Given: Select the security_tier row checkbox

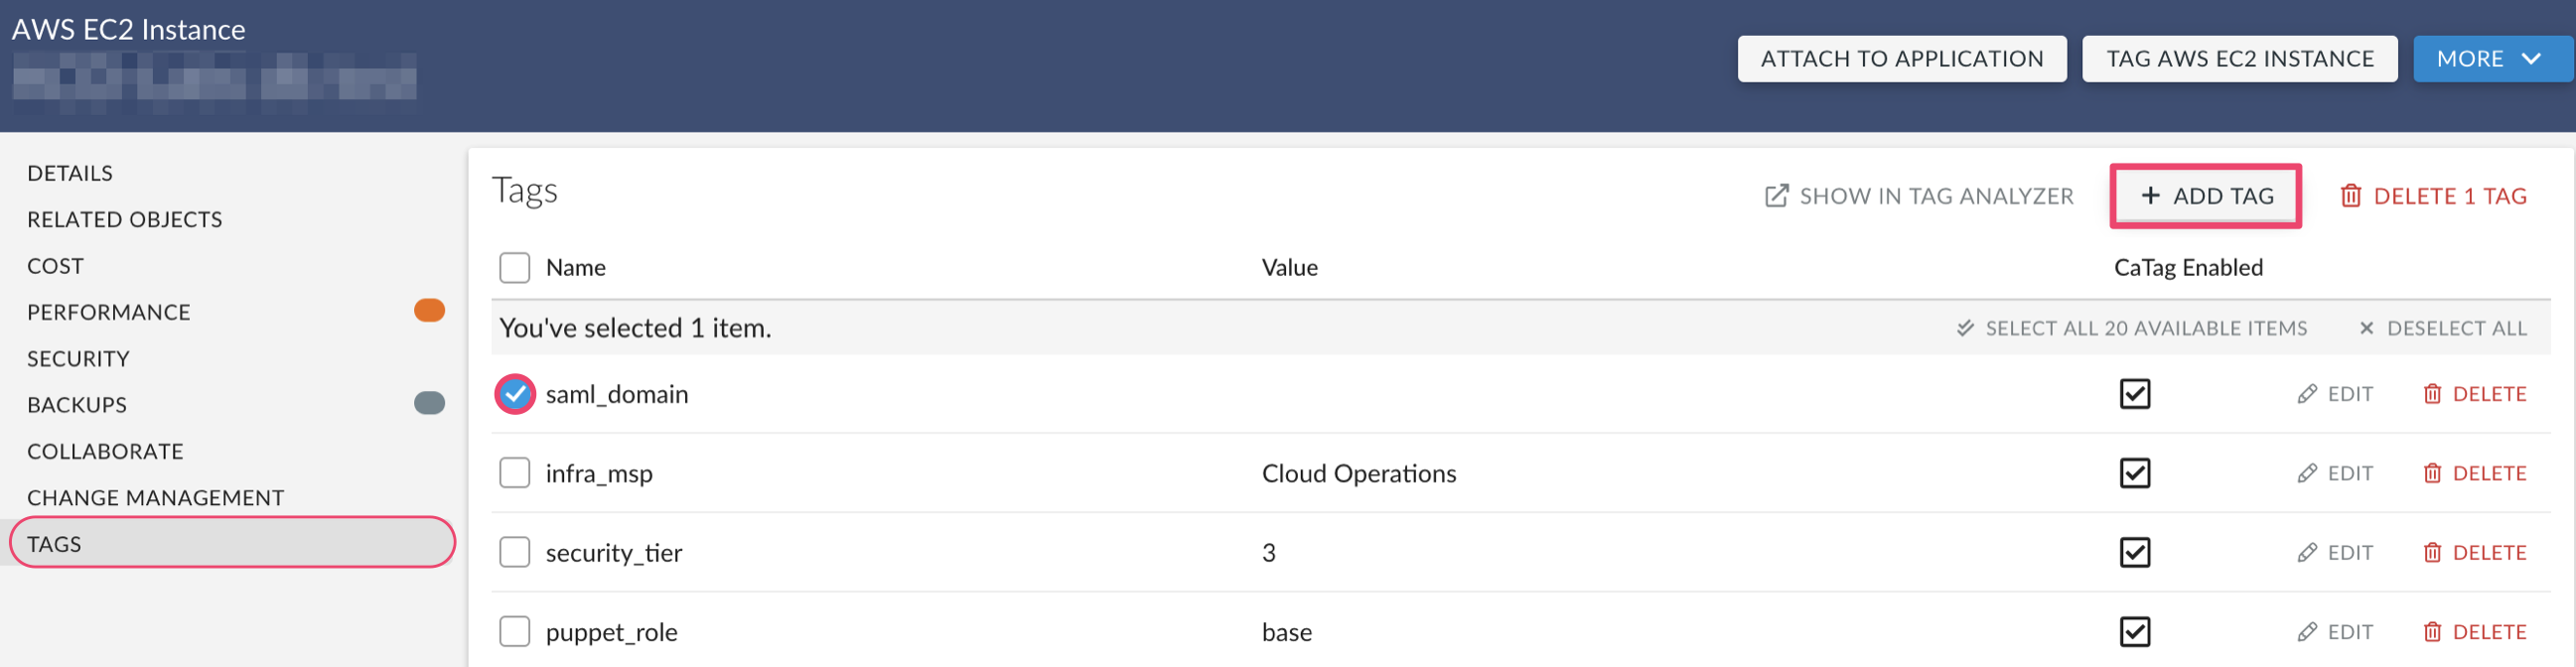Looking at the screenshot, I should [514, 552].
